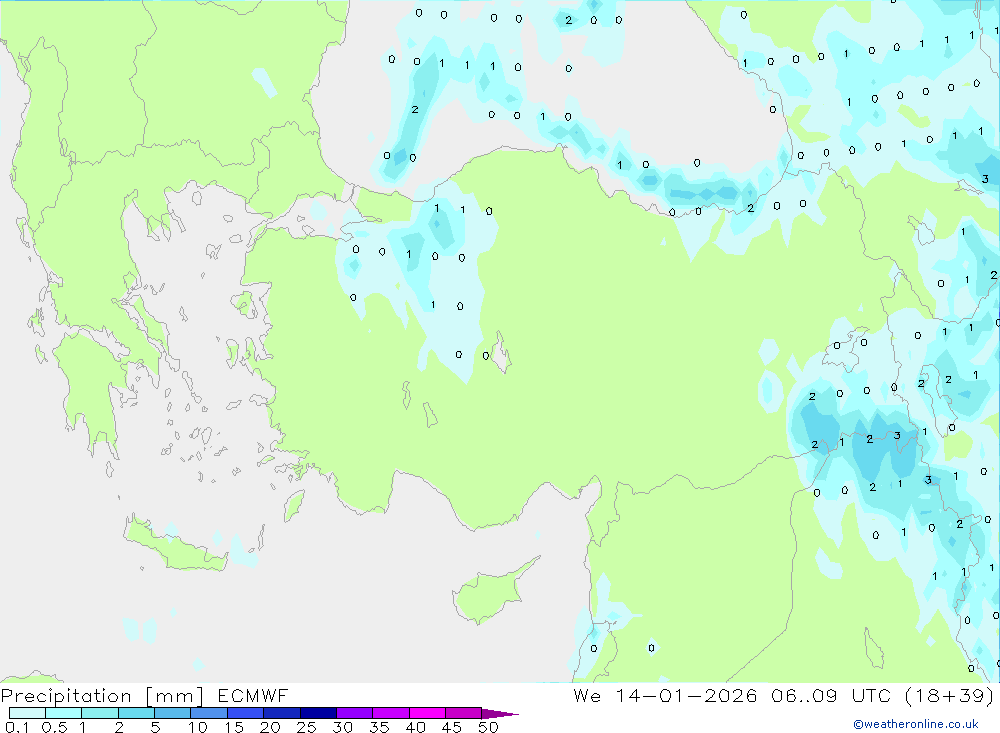Click the '[mm]' unit label

[175, 695]
